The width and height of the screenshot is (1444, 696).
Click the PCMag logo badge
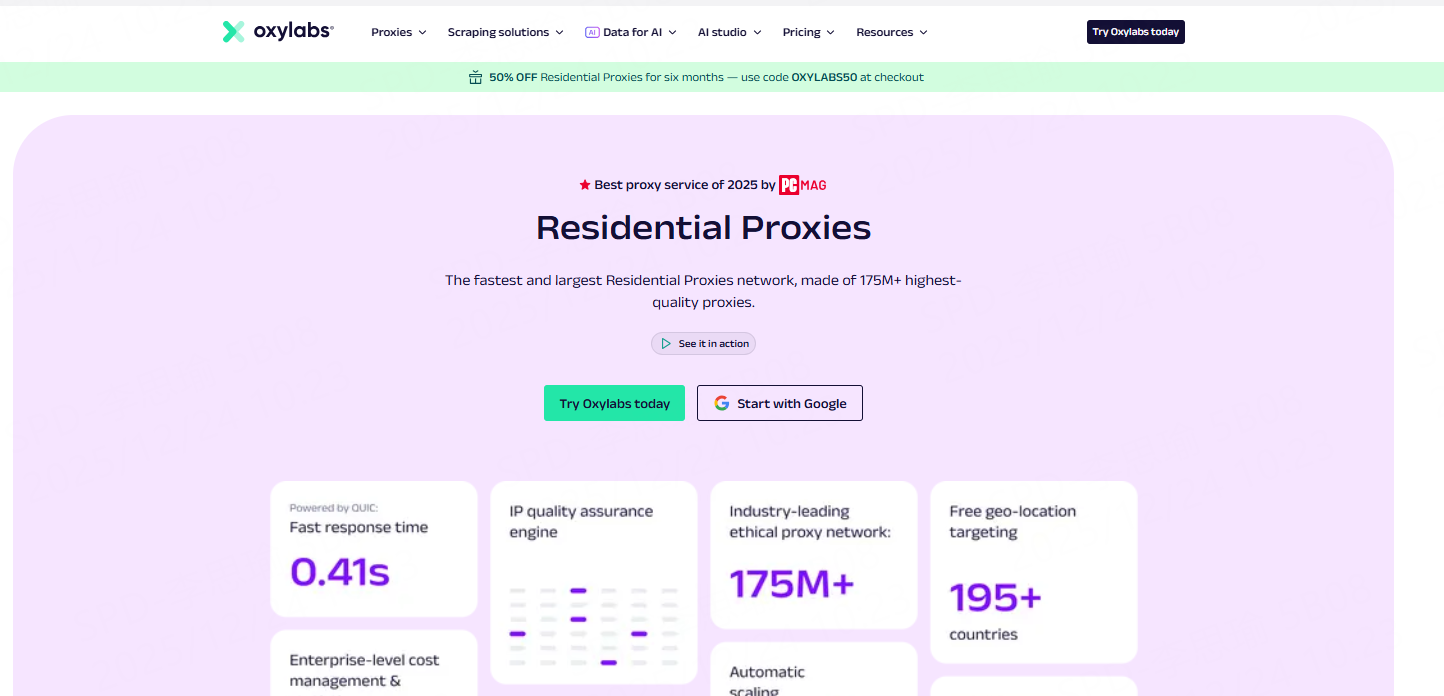point(802,185)
